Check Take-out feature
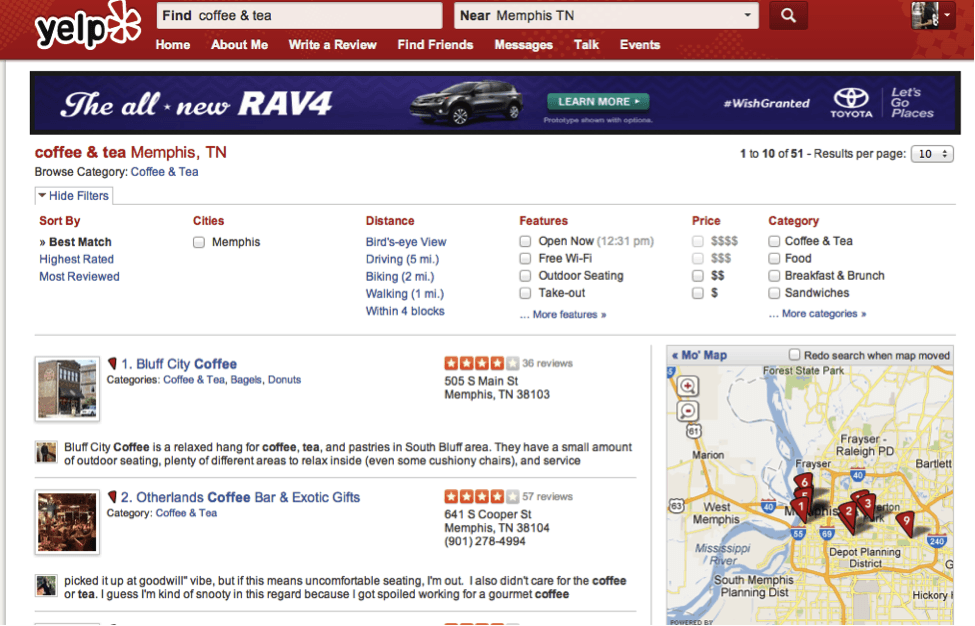The width and height of the screenshot is (975, 626). click(525, 293)
